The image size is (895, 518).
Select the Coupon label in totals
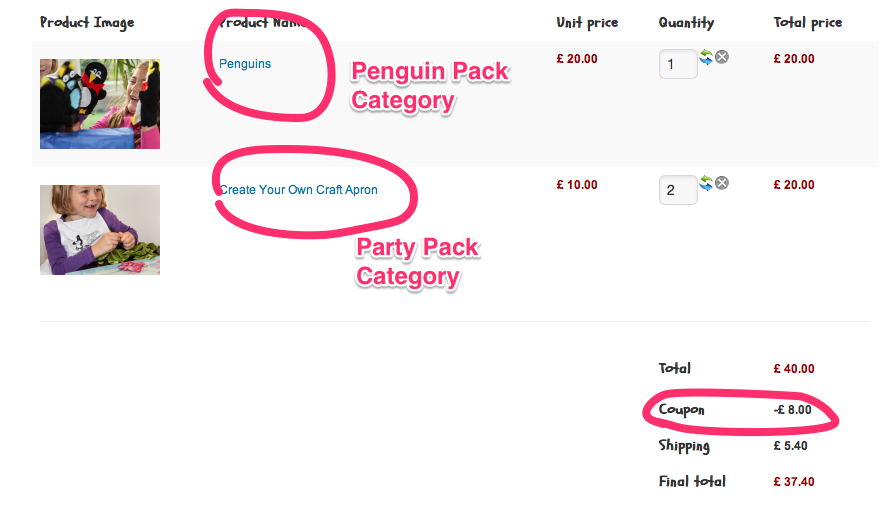point(681,410)
